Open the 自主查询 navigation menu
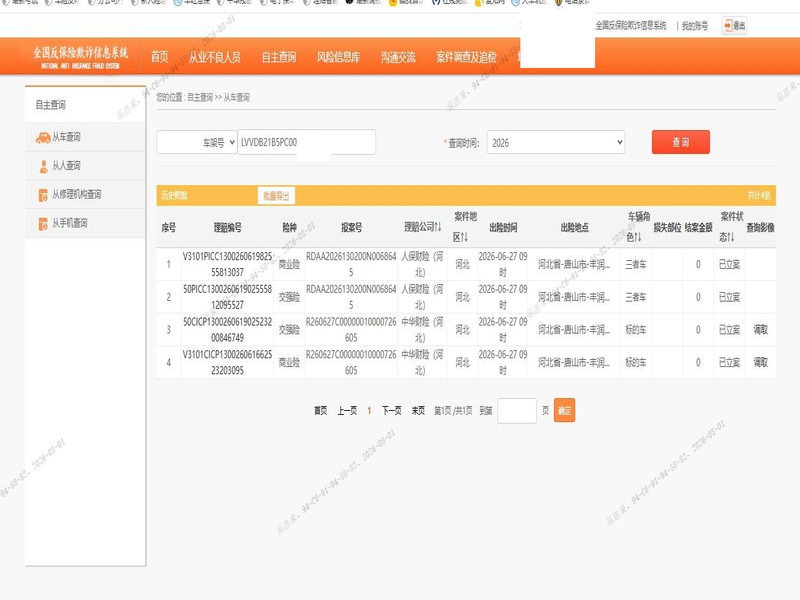Screen dimensions: 800x600 click(x=279, y=57)
